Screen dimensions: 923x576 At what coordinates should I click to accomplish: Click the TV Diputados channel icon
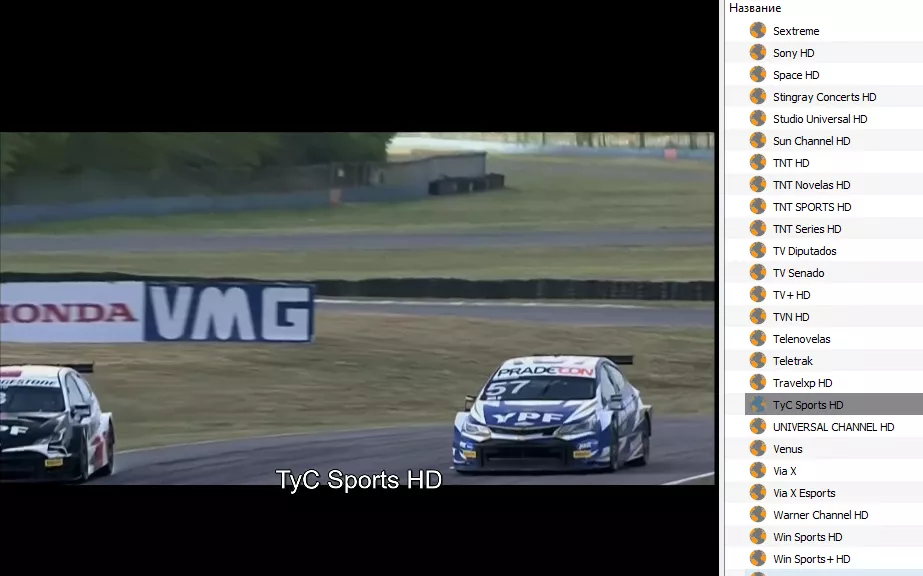pos(758,250)
